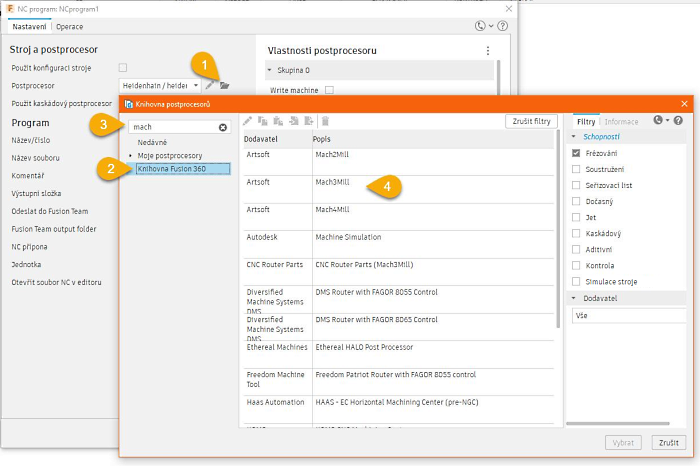Toggle the Write machine checkbox
The height and width of the screenshot is (466, 700).
[x=329, y=90]
